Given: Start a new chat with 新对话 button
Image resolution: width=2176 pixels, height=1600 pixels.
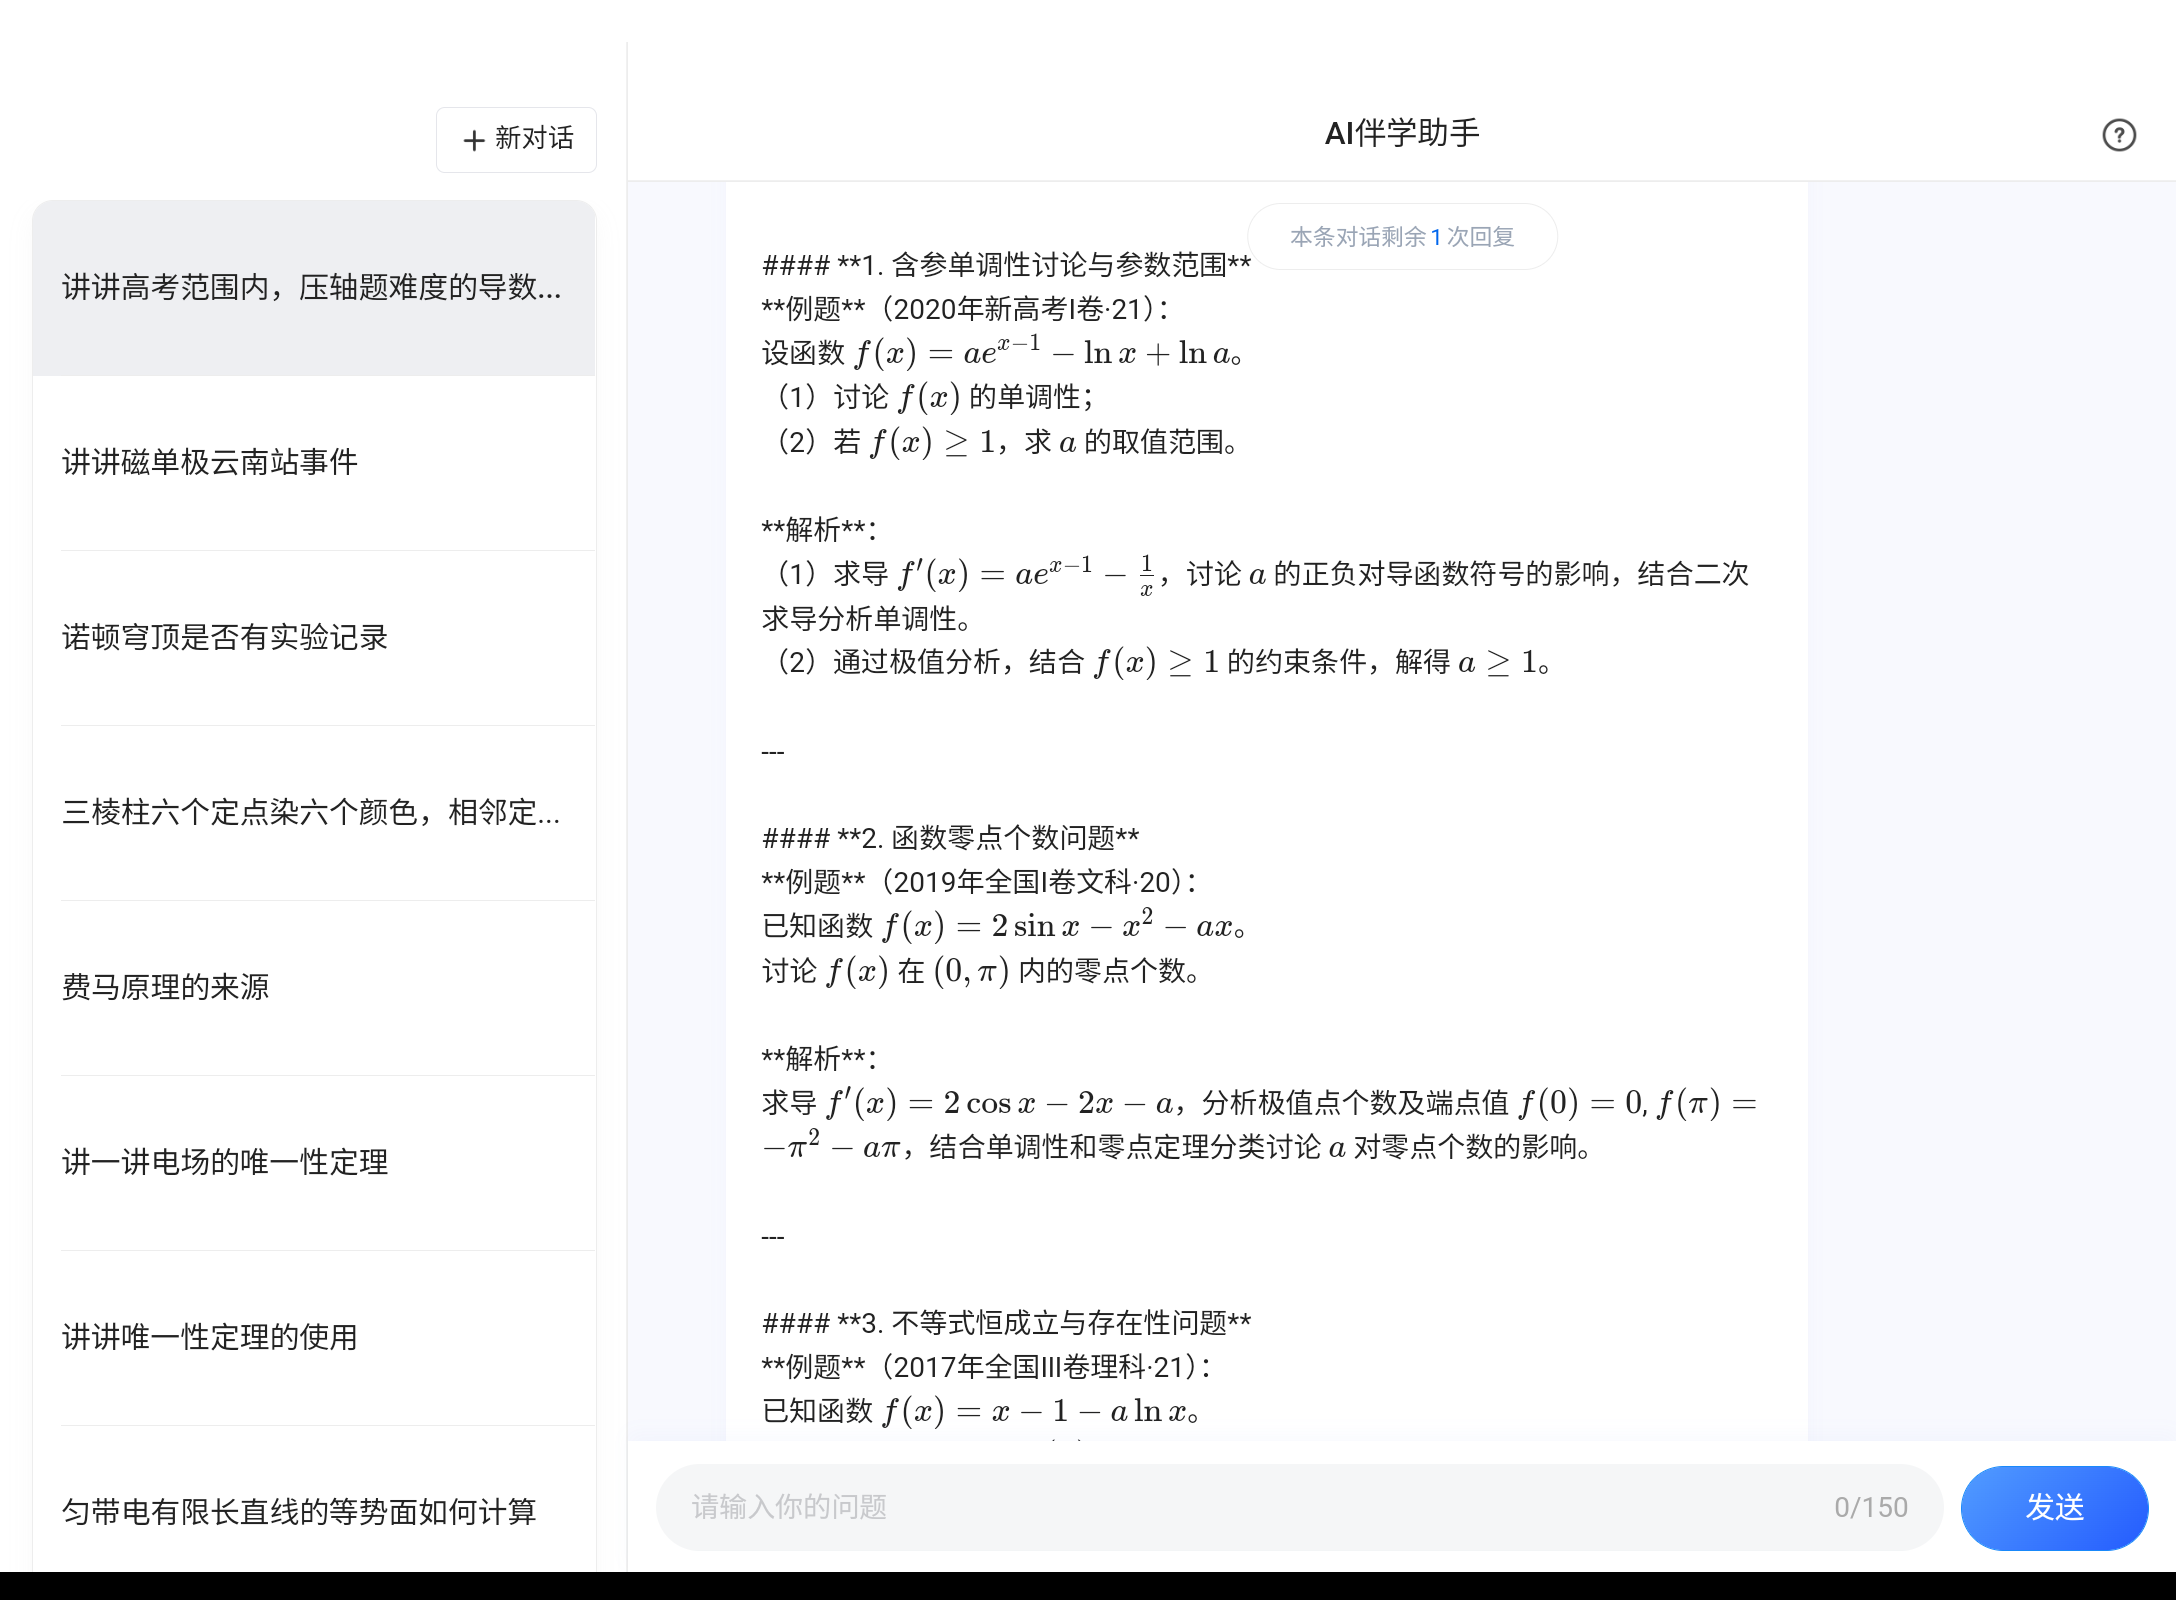Looking at the screenshot, I should click(516, 139).
